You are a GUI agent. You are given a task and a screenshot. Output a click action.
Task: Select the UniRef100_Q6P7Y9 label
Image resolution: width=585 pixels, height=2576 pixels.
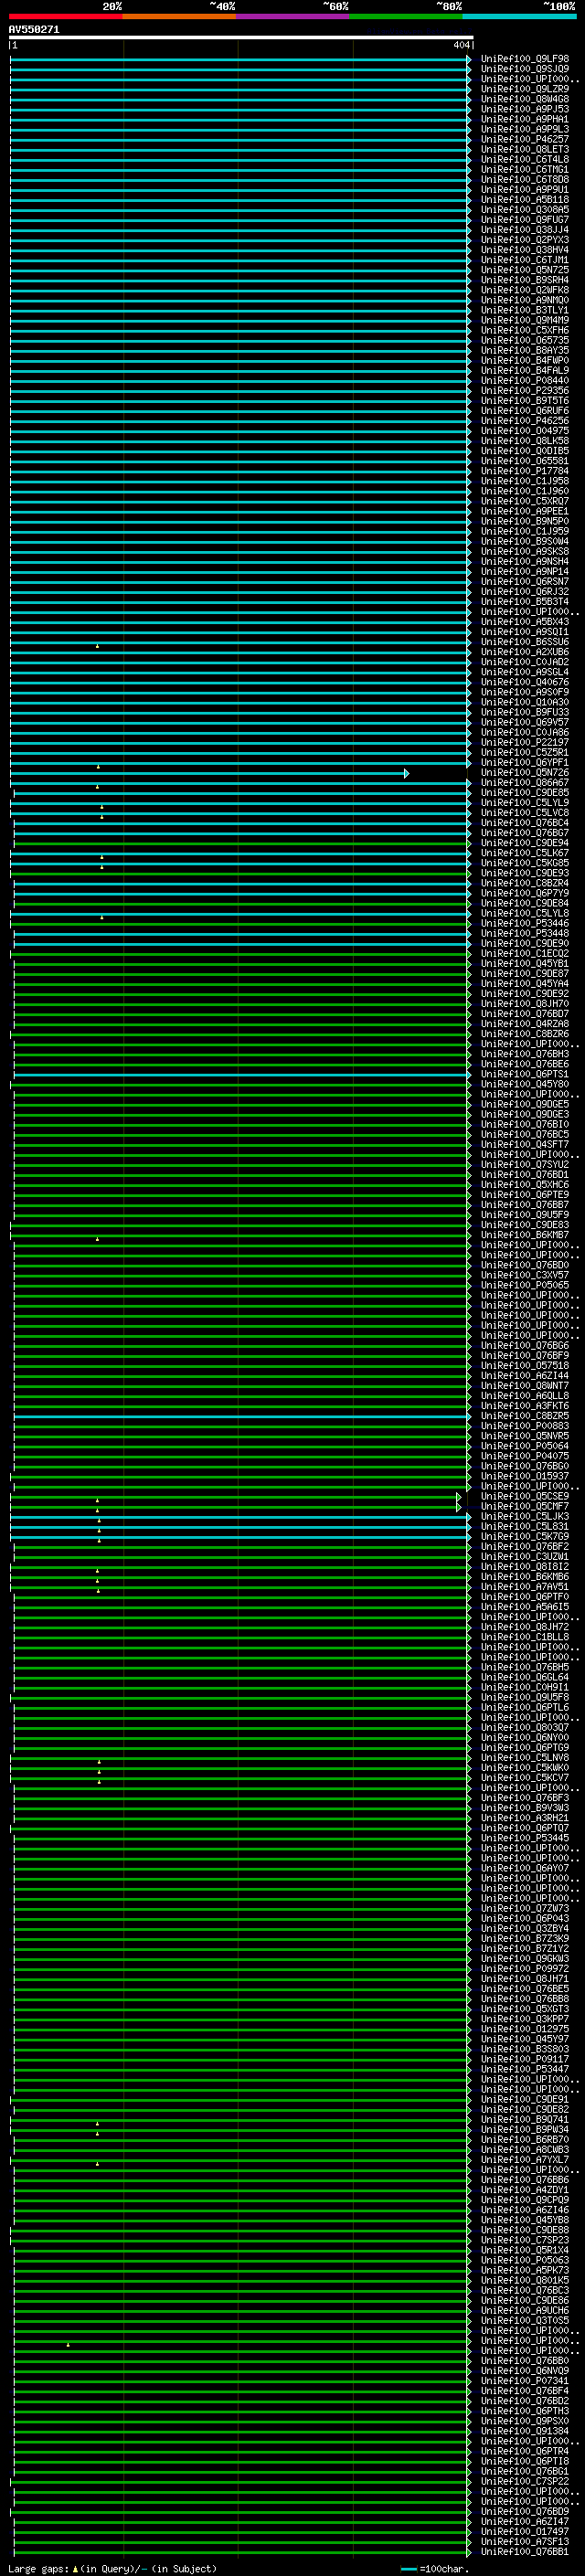tap(525, 893)
